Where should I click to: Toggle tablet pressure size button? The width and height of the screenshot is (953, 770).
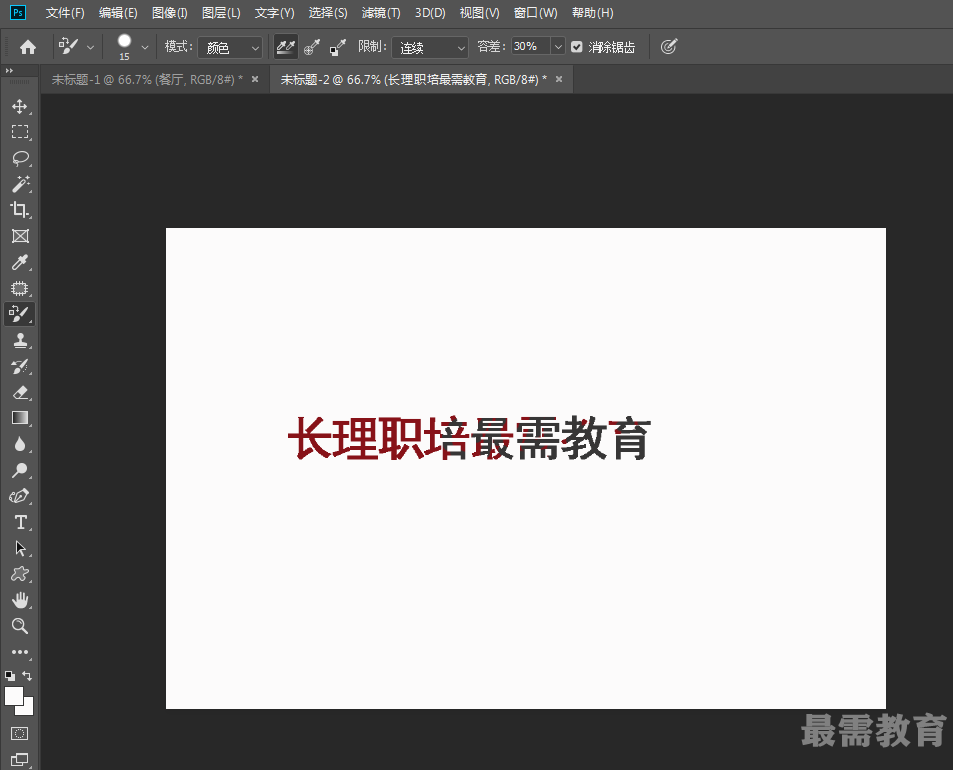pyautogui.click(x=669, y=47)
